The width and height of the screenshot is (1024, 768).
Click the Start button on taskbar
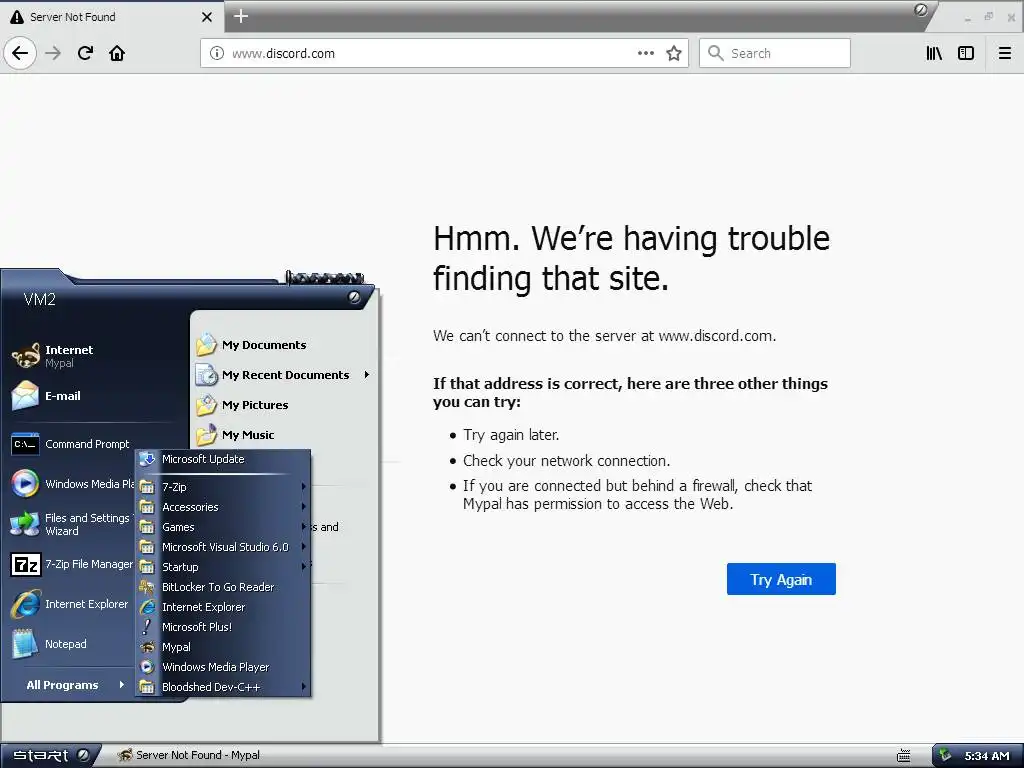tap(50, 756)
